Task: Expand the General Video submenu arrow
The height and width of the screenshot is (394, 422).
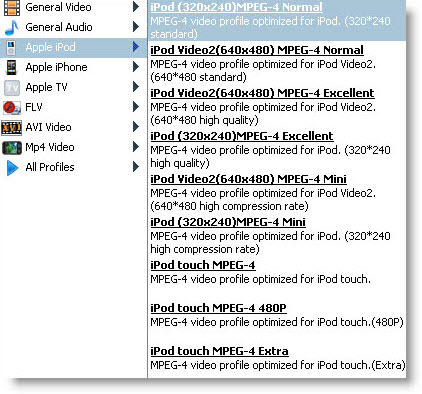Action: pos(136,6)
